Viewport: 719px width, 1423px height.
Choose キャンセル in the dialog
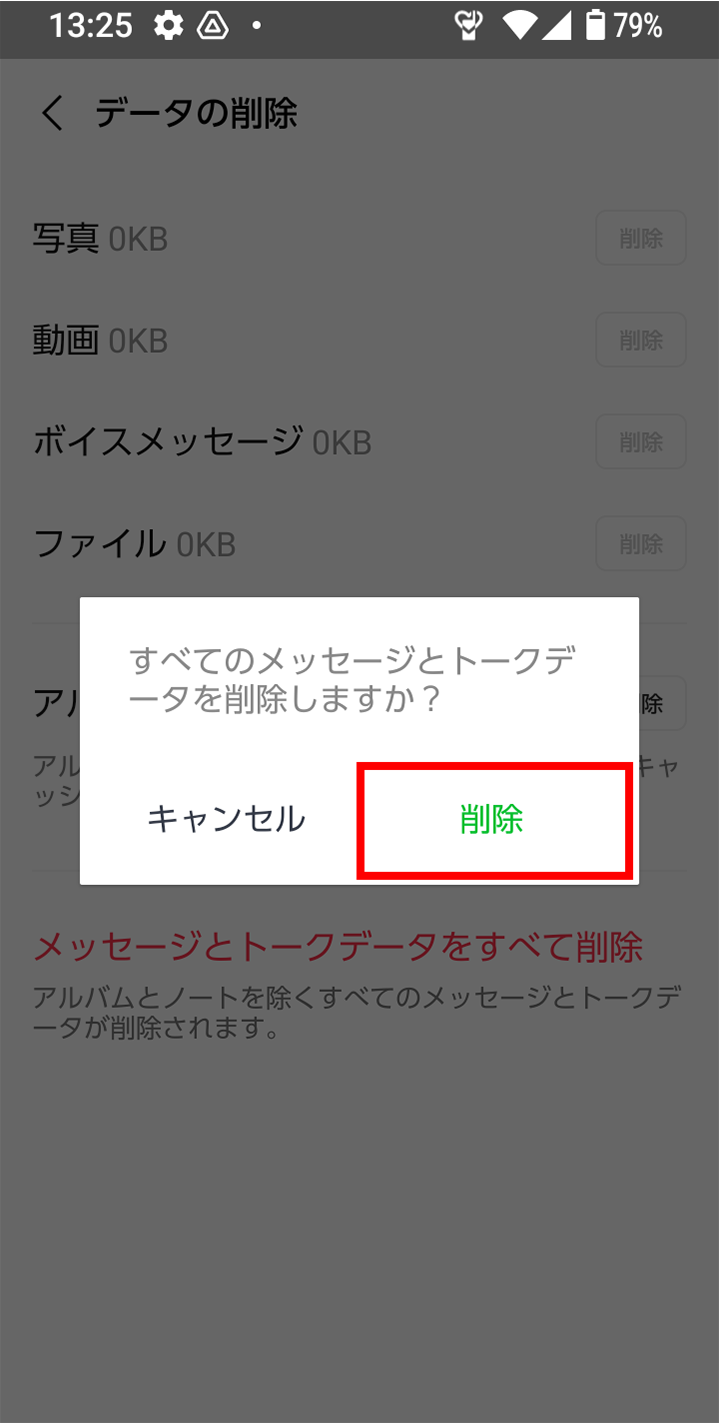[226, 820]
